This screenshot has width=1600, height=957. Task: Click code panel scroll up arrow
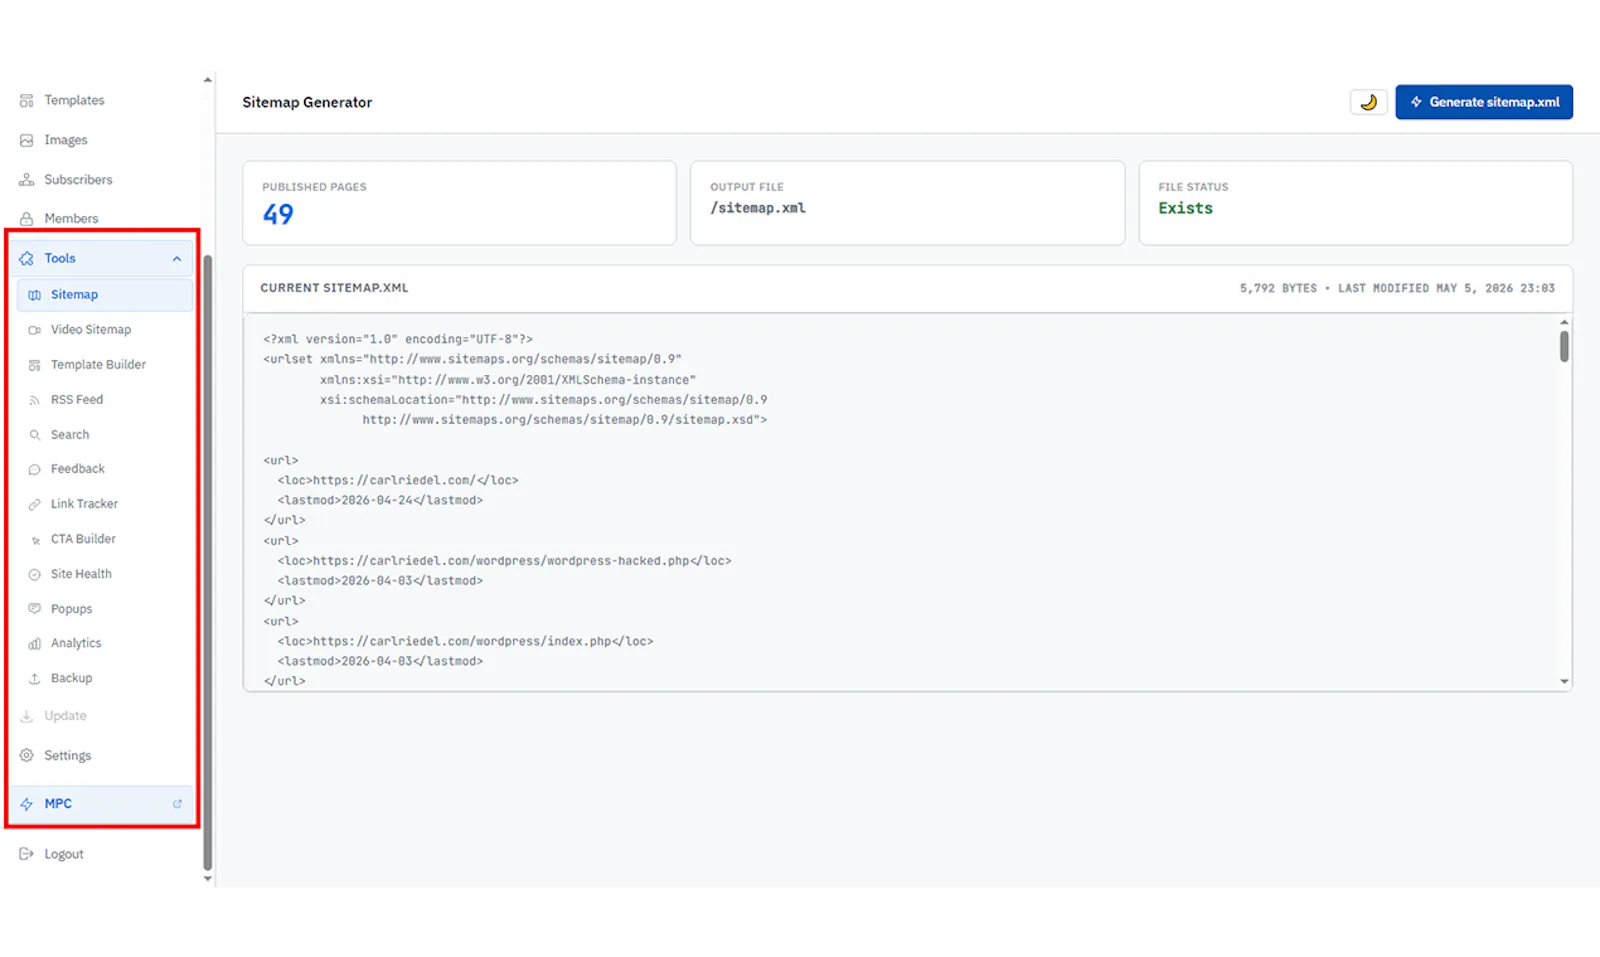tap(1564, 322)
